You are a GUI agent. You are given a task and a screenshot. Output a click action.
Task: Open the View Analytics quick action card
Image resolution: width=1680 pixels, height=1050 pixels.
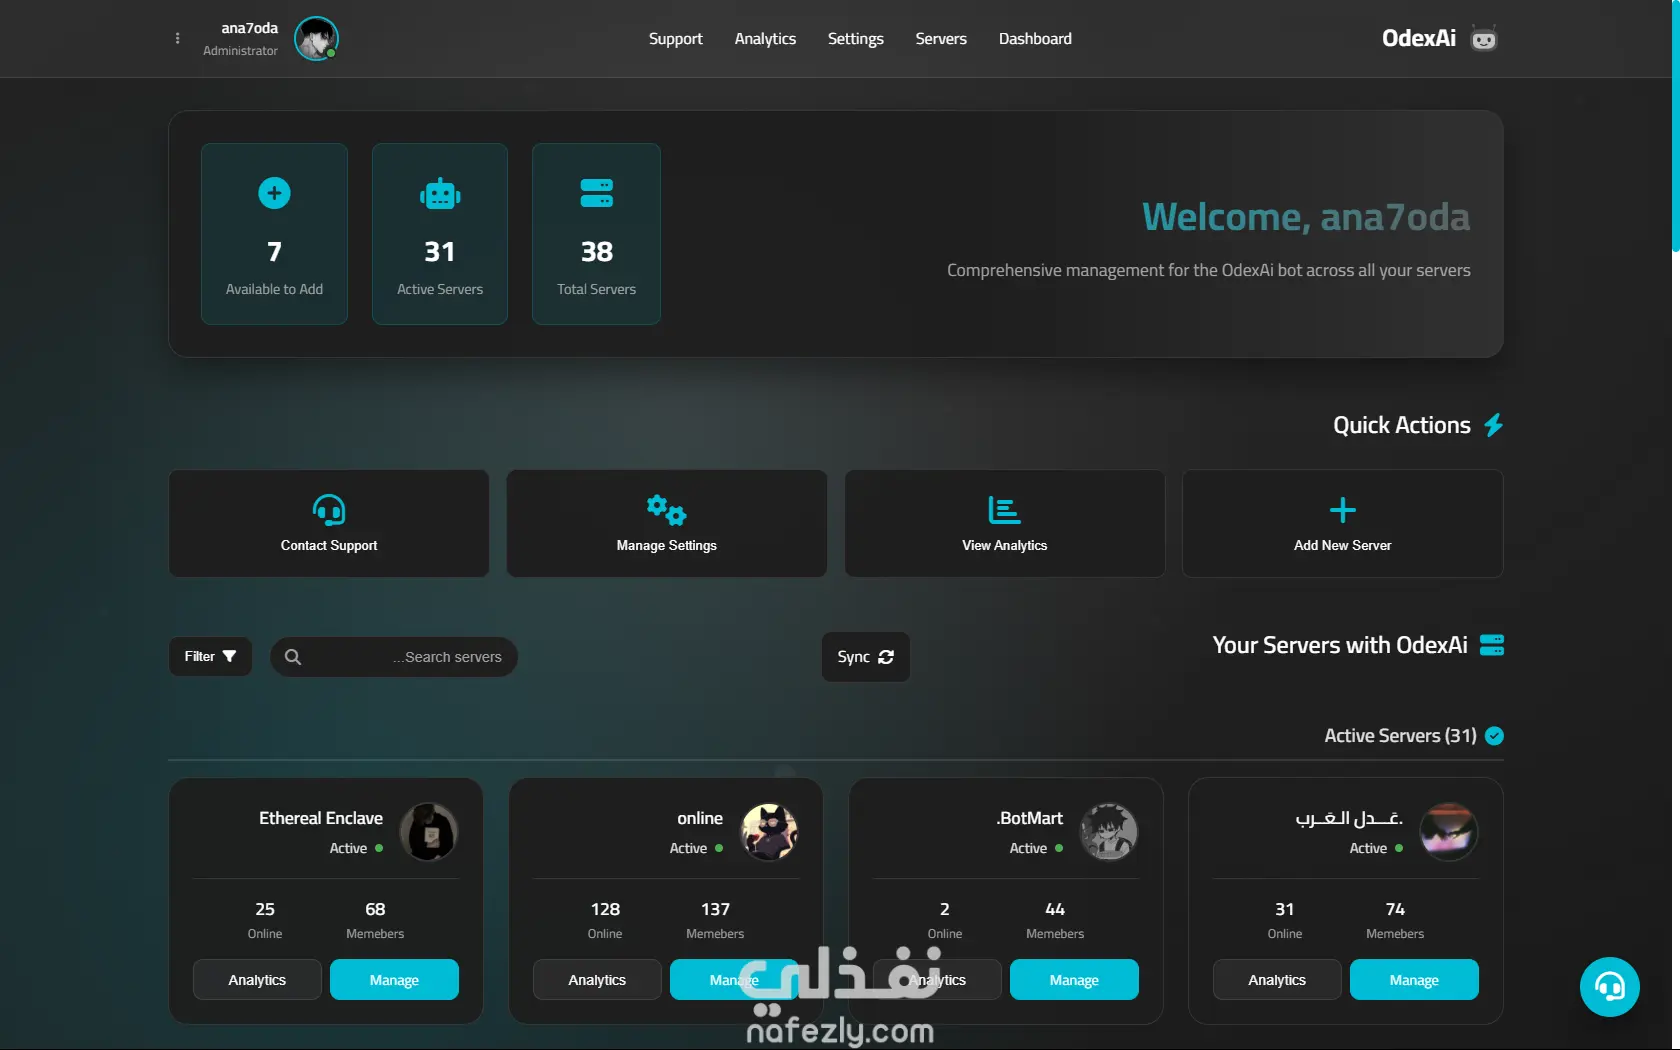point(1005,524)
